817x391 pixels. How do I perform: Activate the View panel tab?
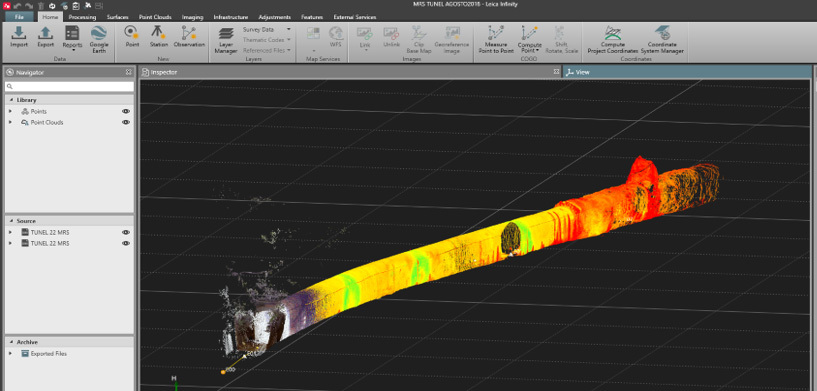[578, 72]
